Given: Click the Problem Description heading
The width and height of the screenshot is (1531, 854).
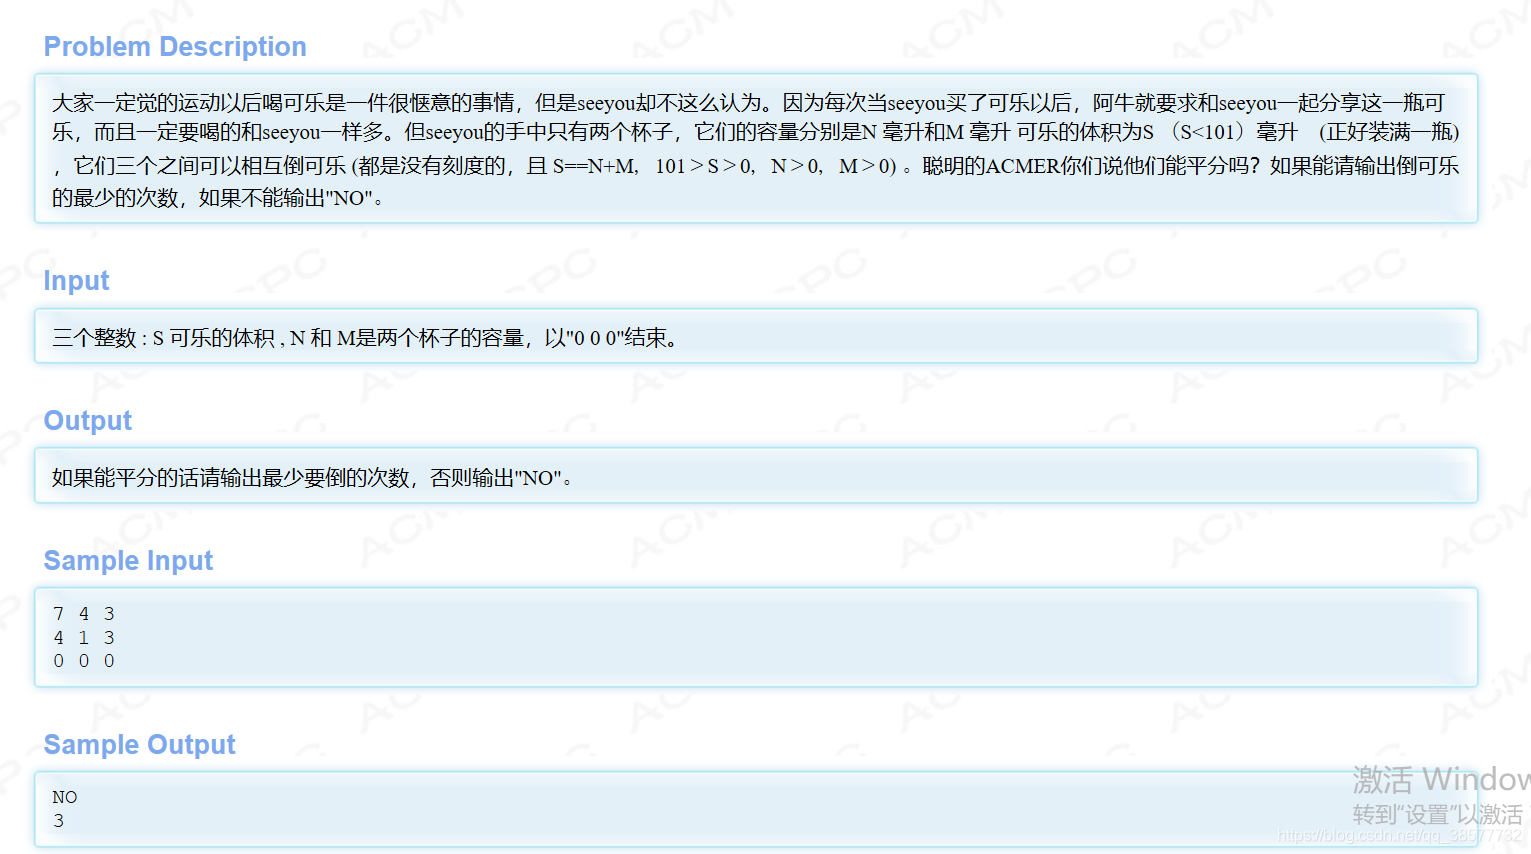Looking at the screenshot, I should pos(175,47).
